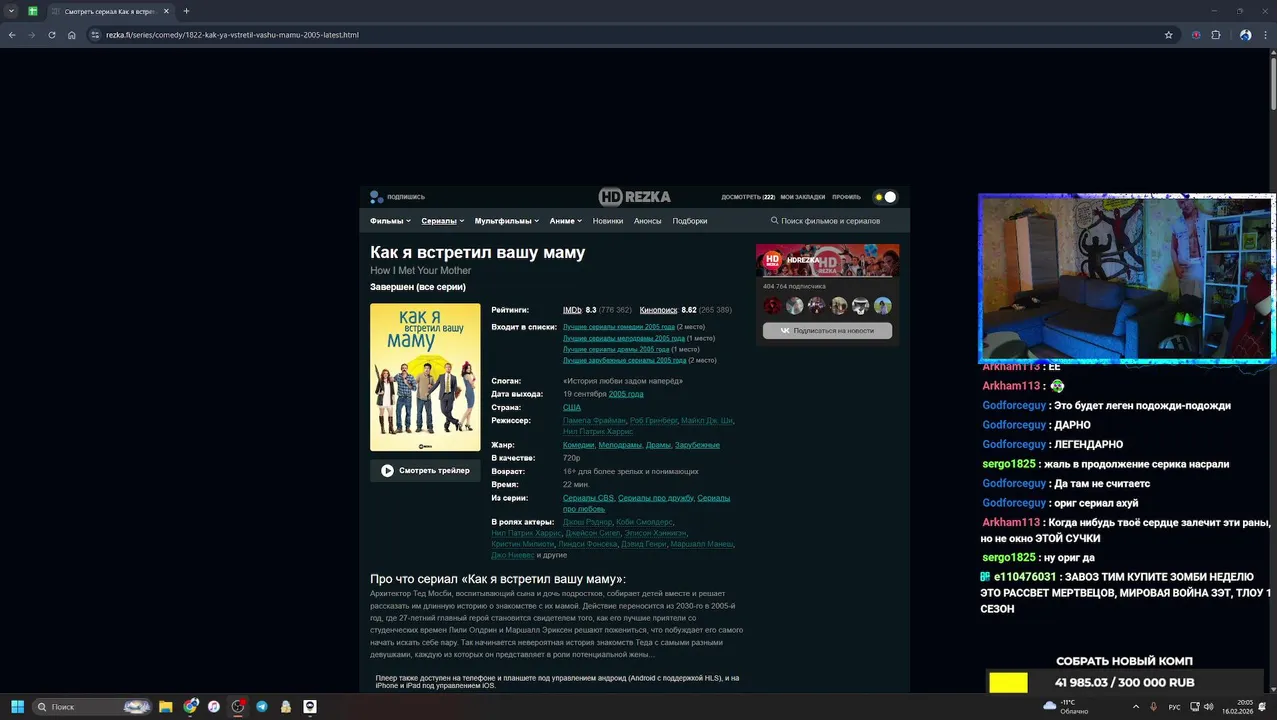
Task: Open the OBS icon on the taskbar
Action: (238, 707)
